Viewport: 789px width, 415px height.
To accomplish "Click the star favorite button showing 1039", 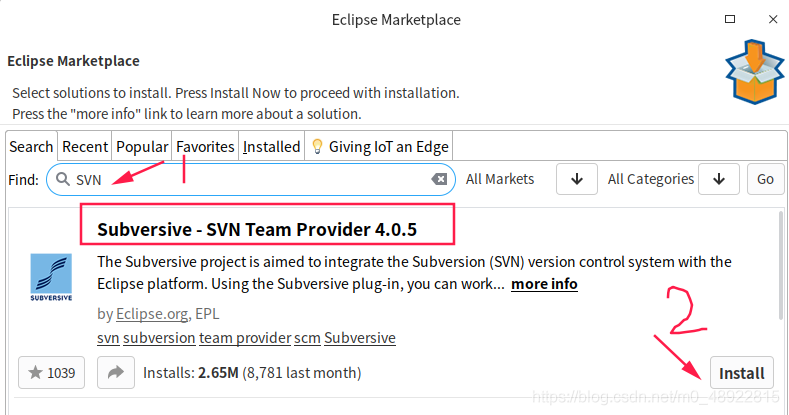I will pyautogui.click(x=50, y=373).
